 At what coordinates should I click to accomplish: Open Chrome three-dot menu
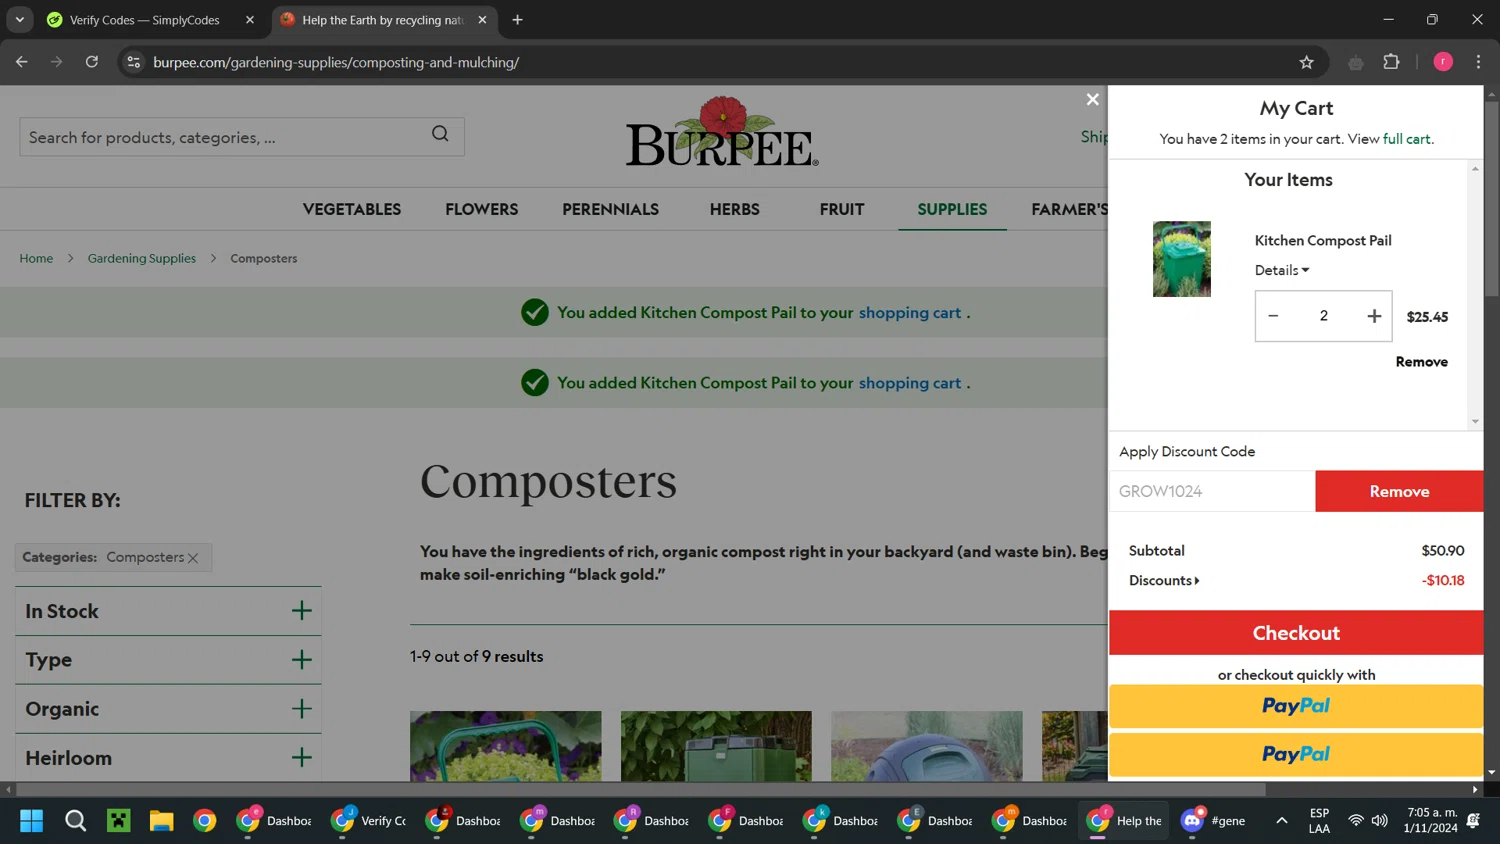[x=1478, y=62]
